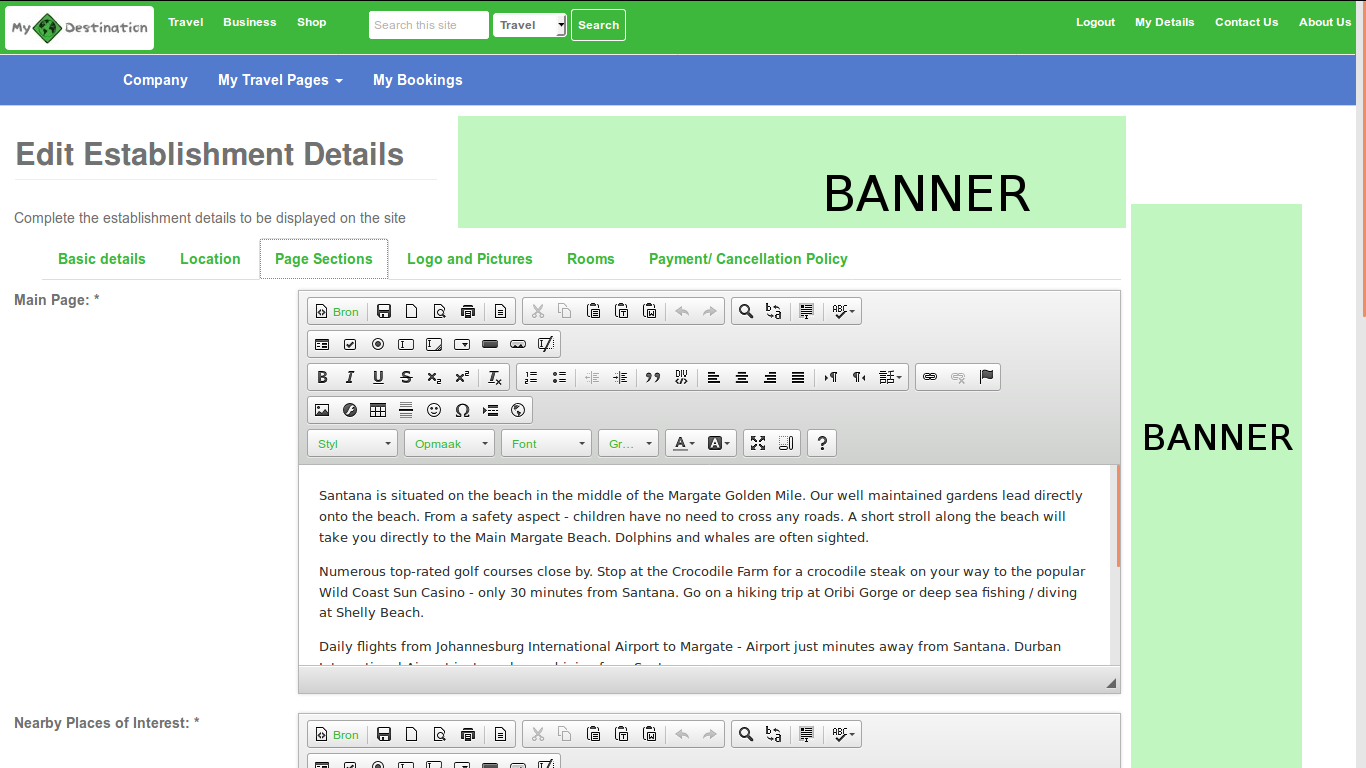Image resolution: width=1366 pixels, height=768 pixels.
Task: Open the Rooms tab
Action: pos(590,259)
